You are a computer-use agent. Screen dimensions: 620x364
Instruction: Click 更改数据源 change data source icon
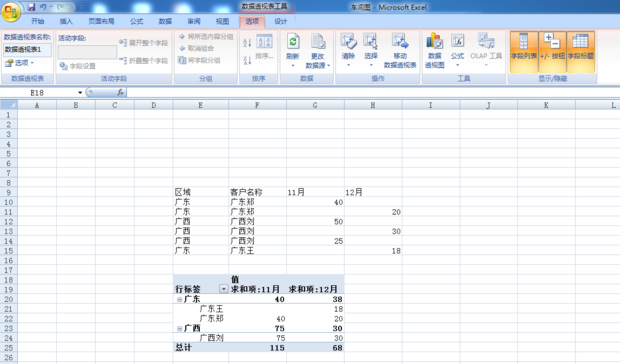pos(318,41)
